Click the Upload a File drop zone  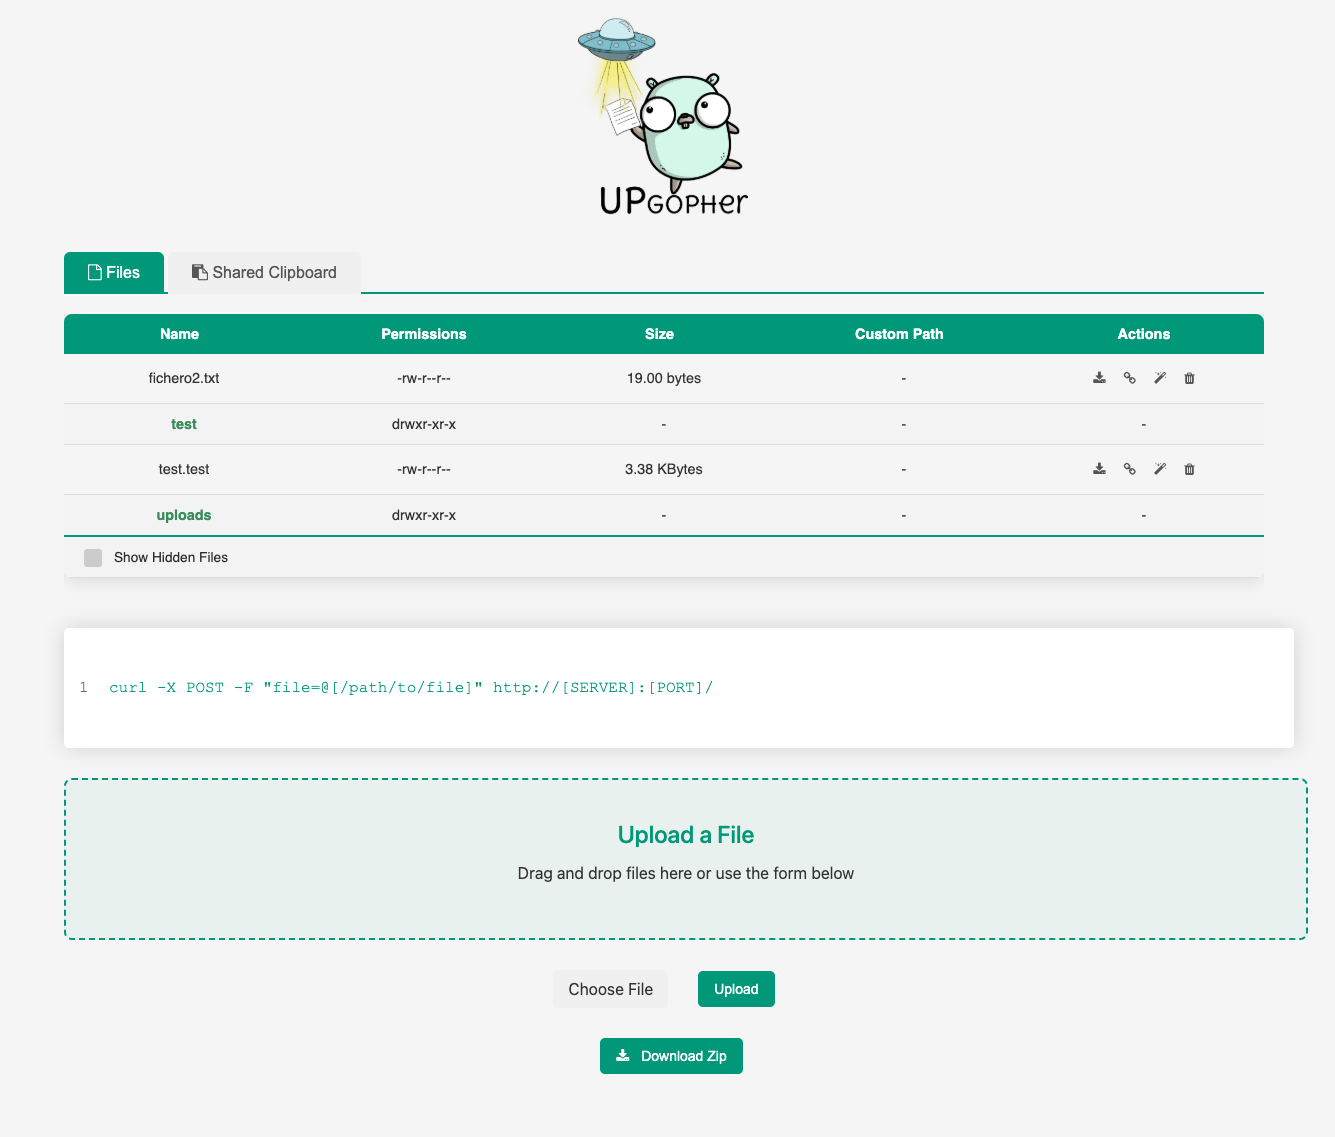(685, 859)
